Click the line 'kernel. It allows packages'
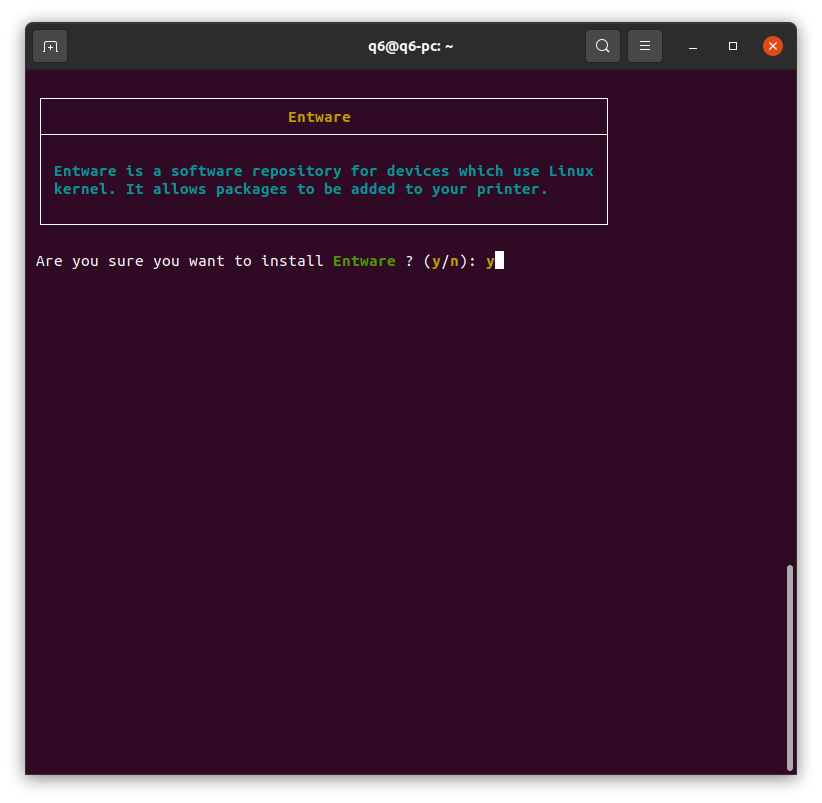822x803 pixels. pos(300,189)
